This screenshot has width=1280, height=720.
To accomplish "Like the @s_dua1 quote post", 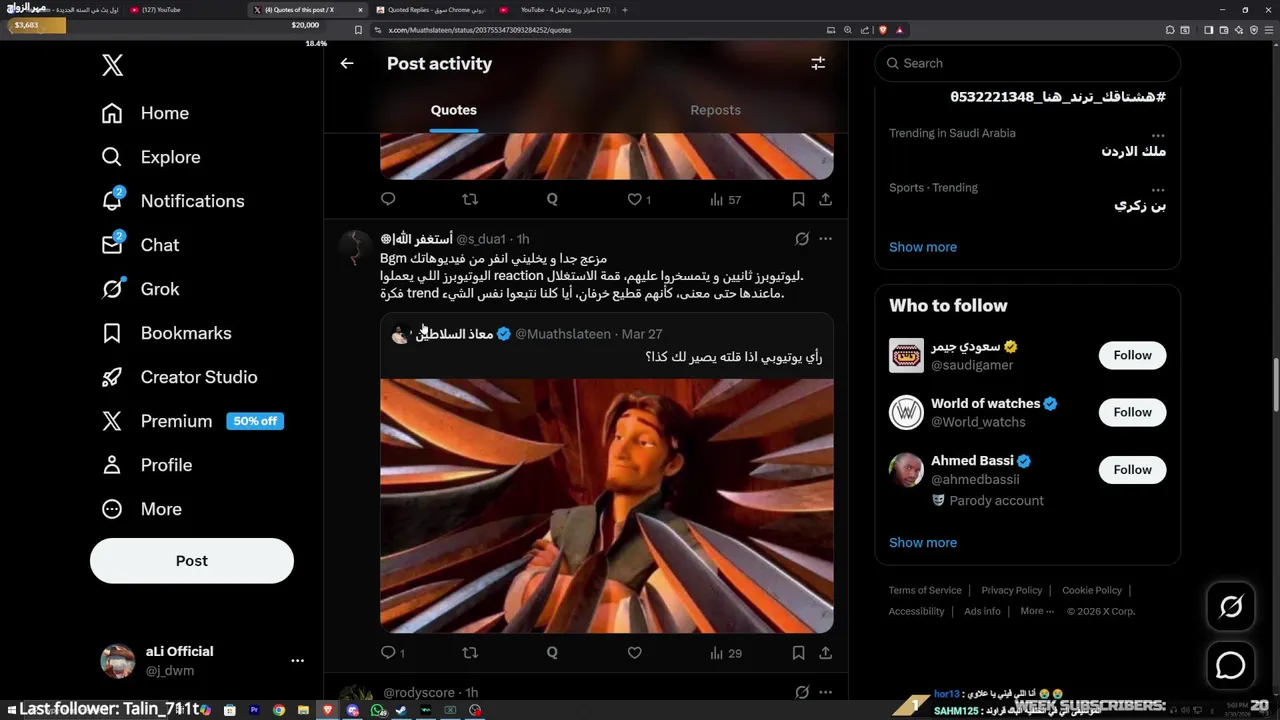I will (634, 653).
